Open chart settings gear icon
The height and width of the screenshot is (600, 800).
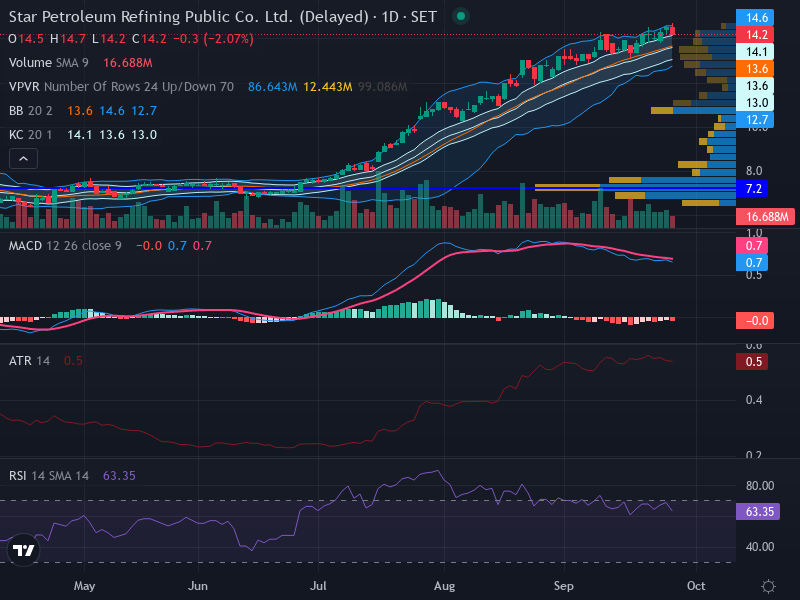768,586
